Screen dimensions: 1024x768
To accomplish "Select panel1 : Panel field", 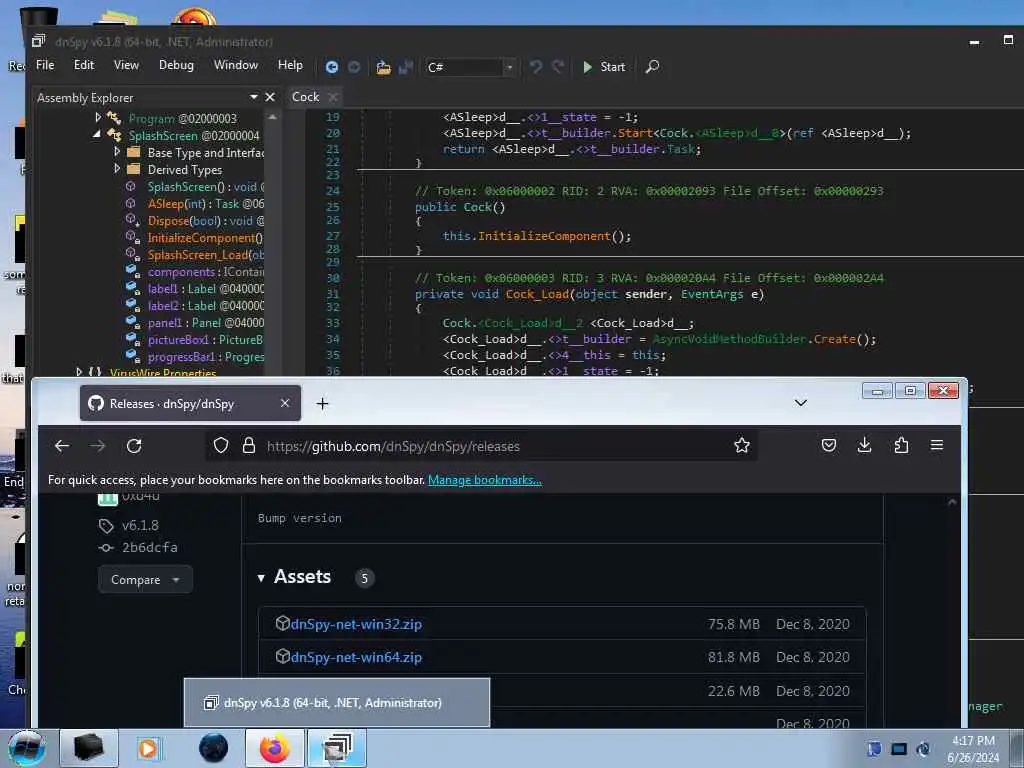I will tap(206, 323).
